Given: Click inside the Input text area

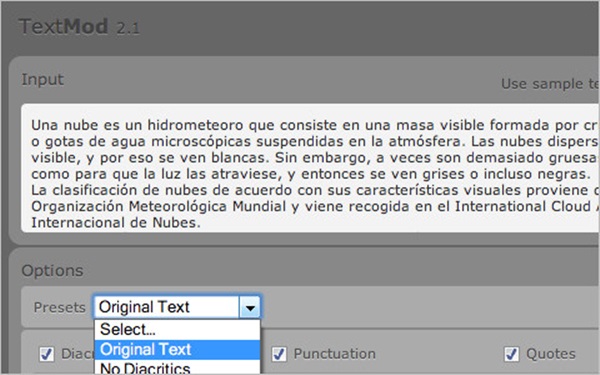Looking at the screenshot, I should 310,168.
